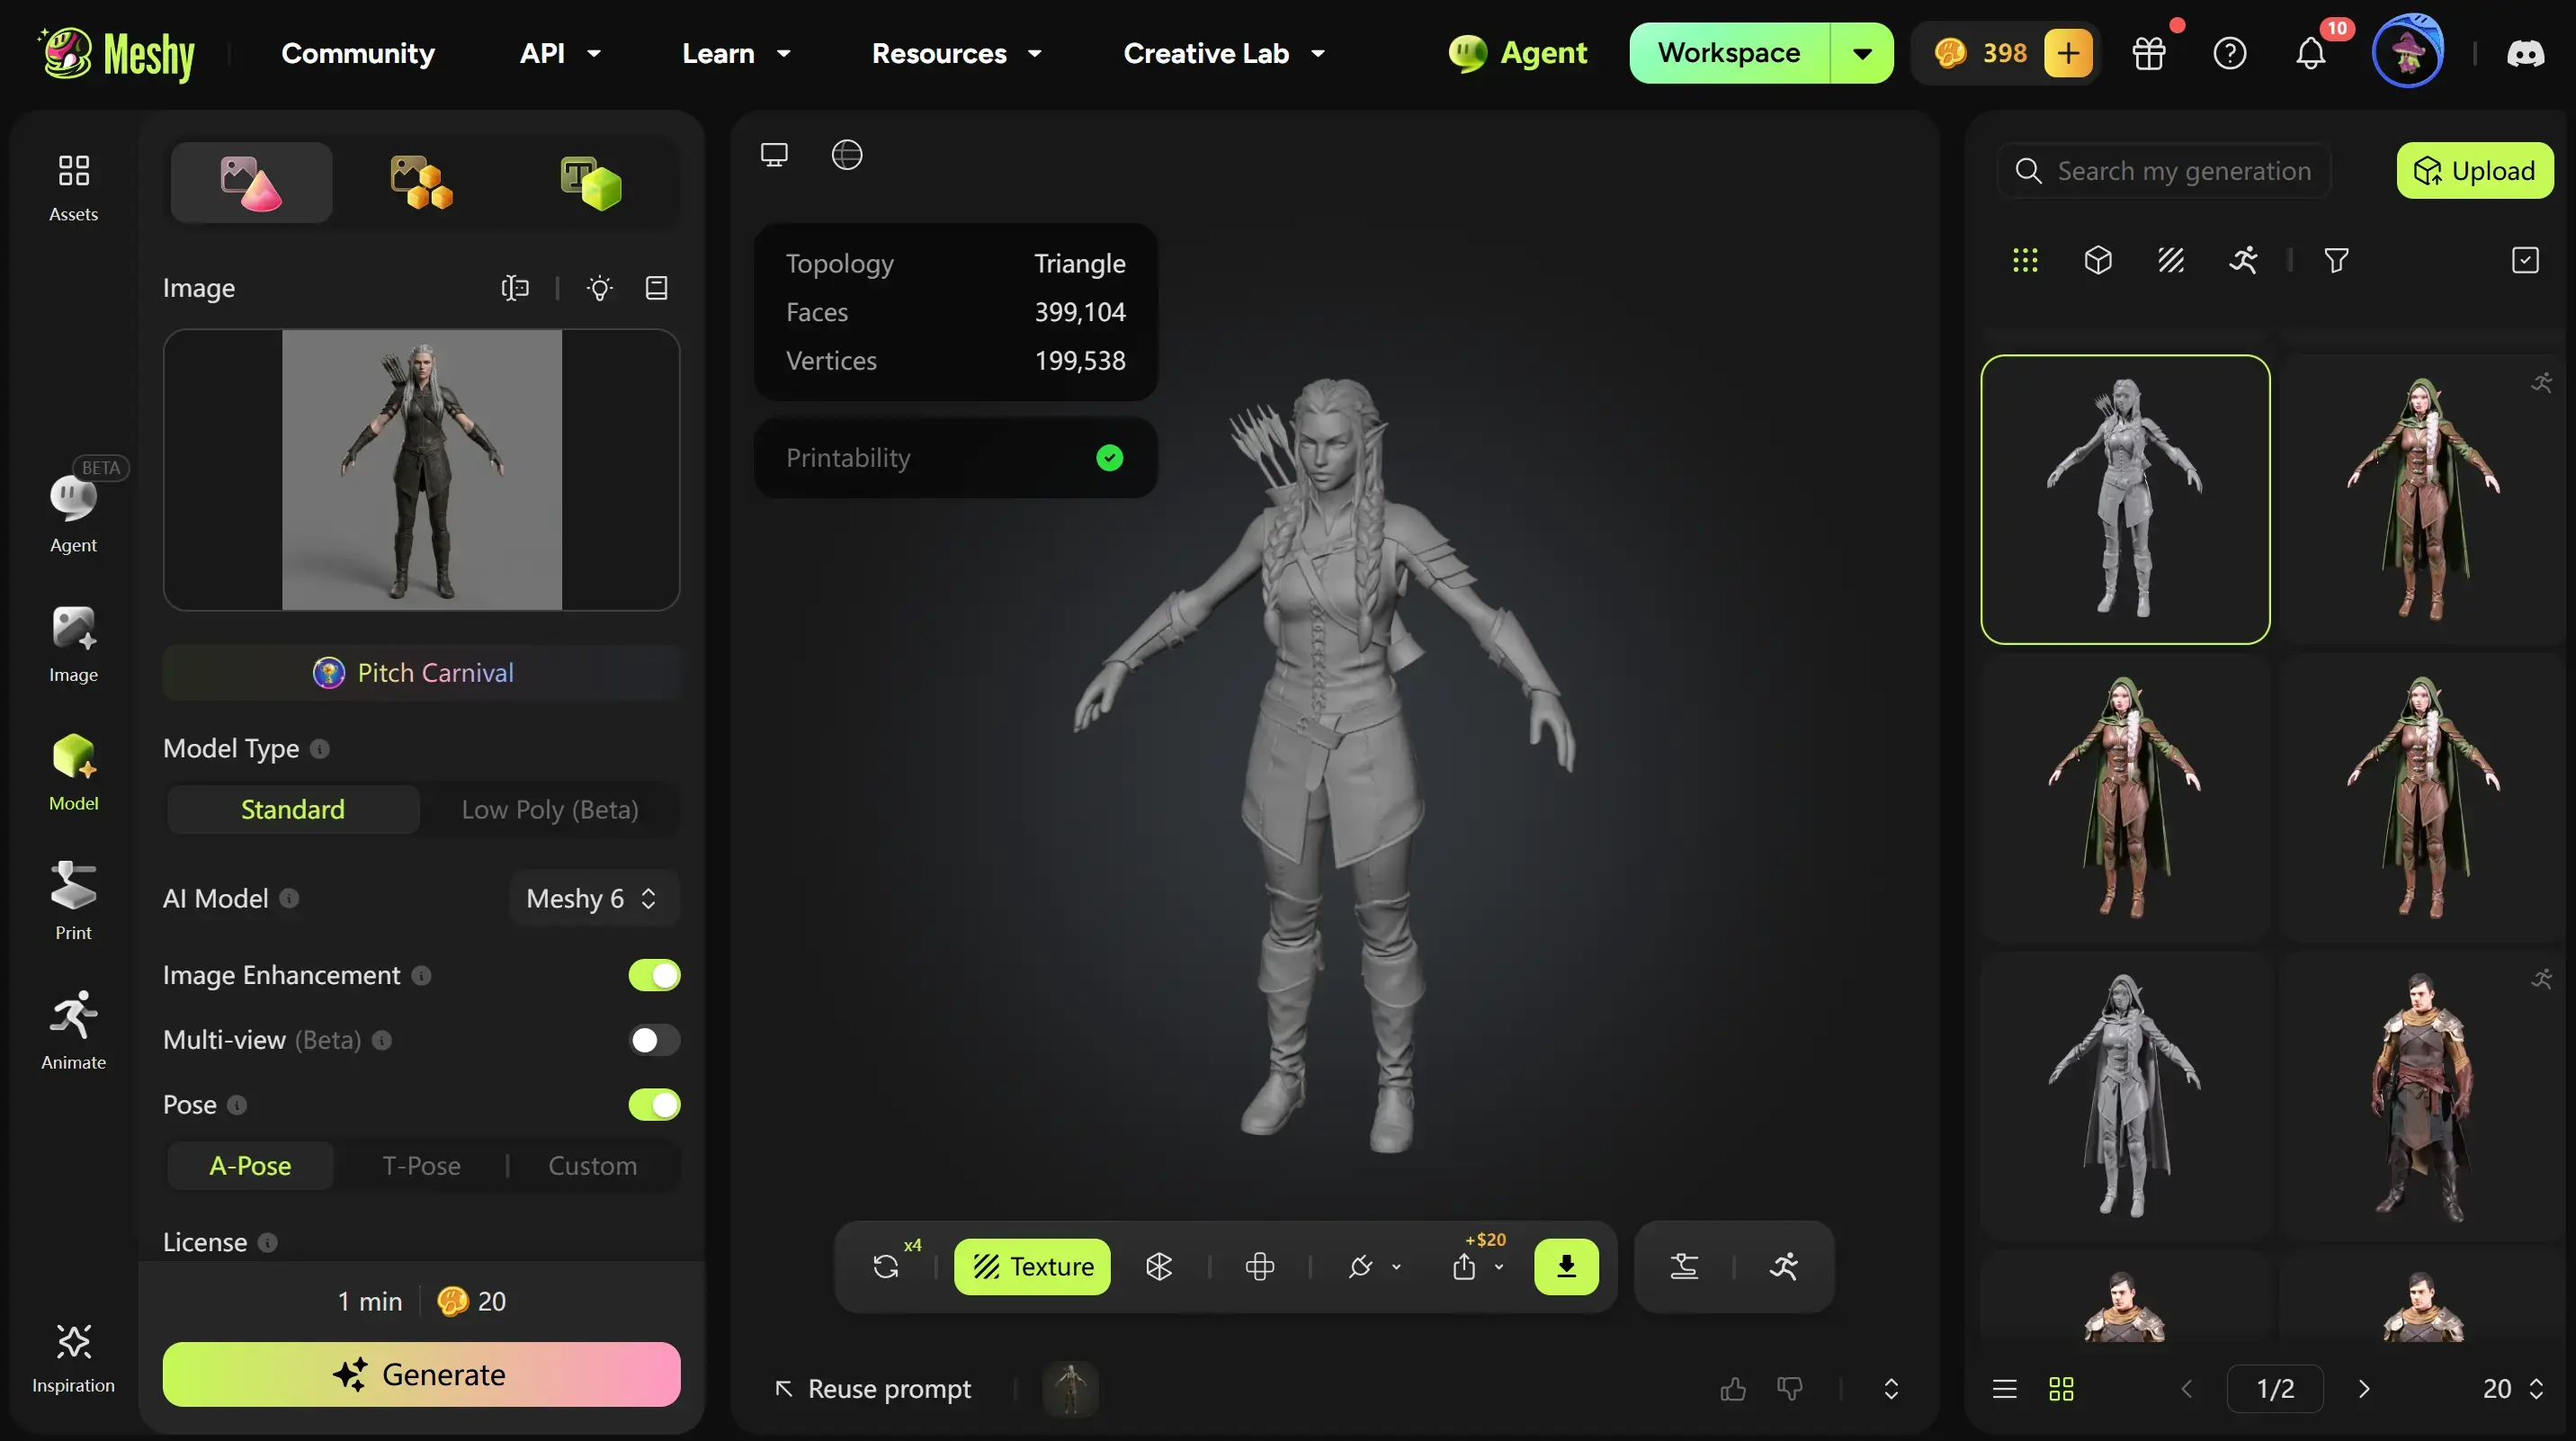Open the Community menu

[x=358, y=53]
